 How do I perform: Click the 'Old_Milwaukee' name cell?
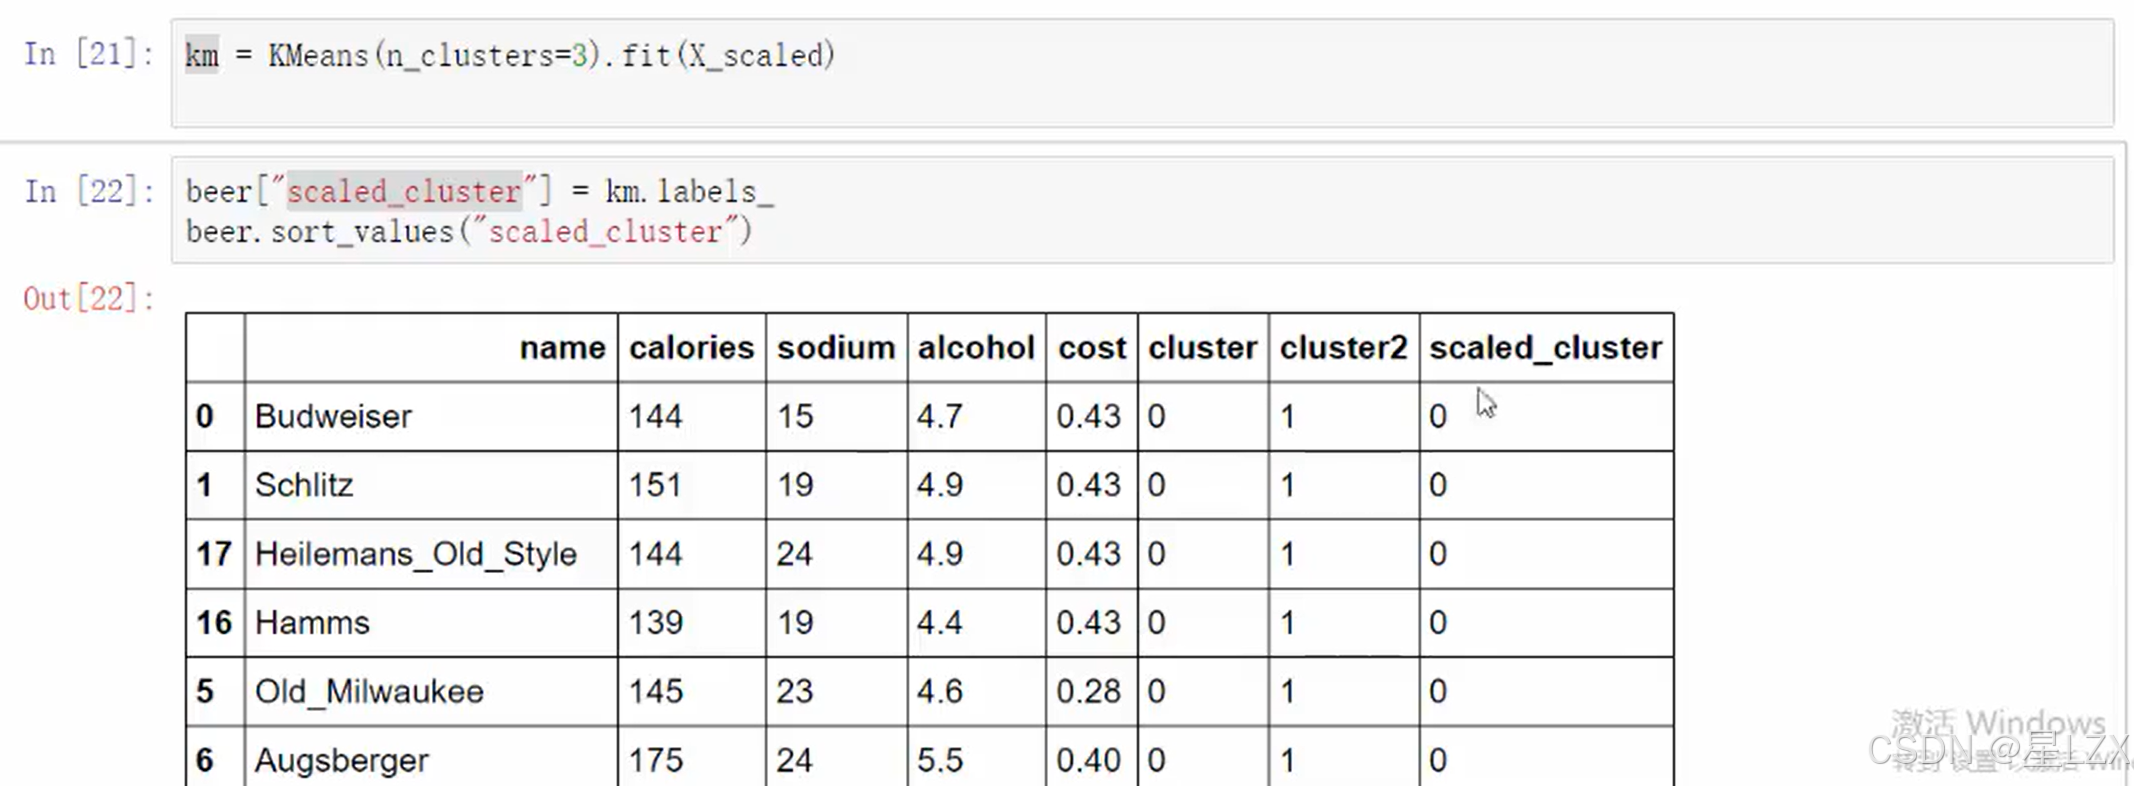[x=431, y=692]
